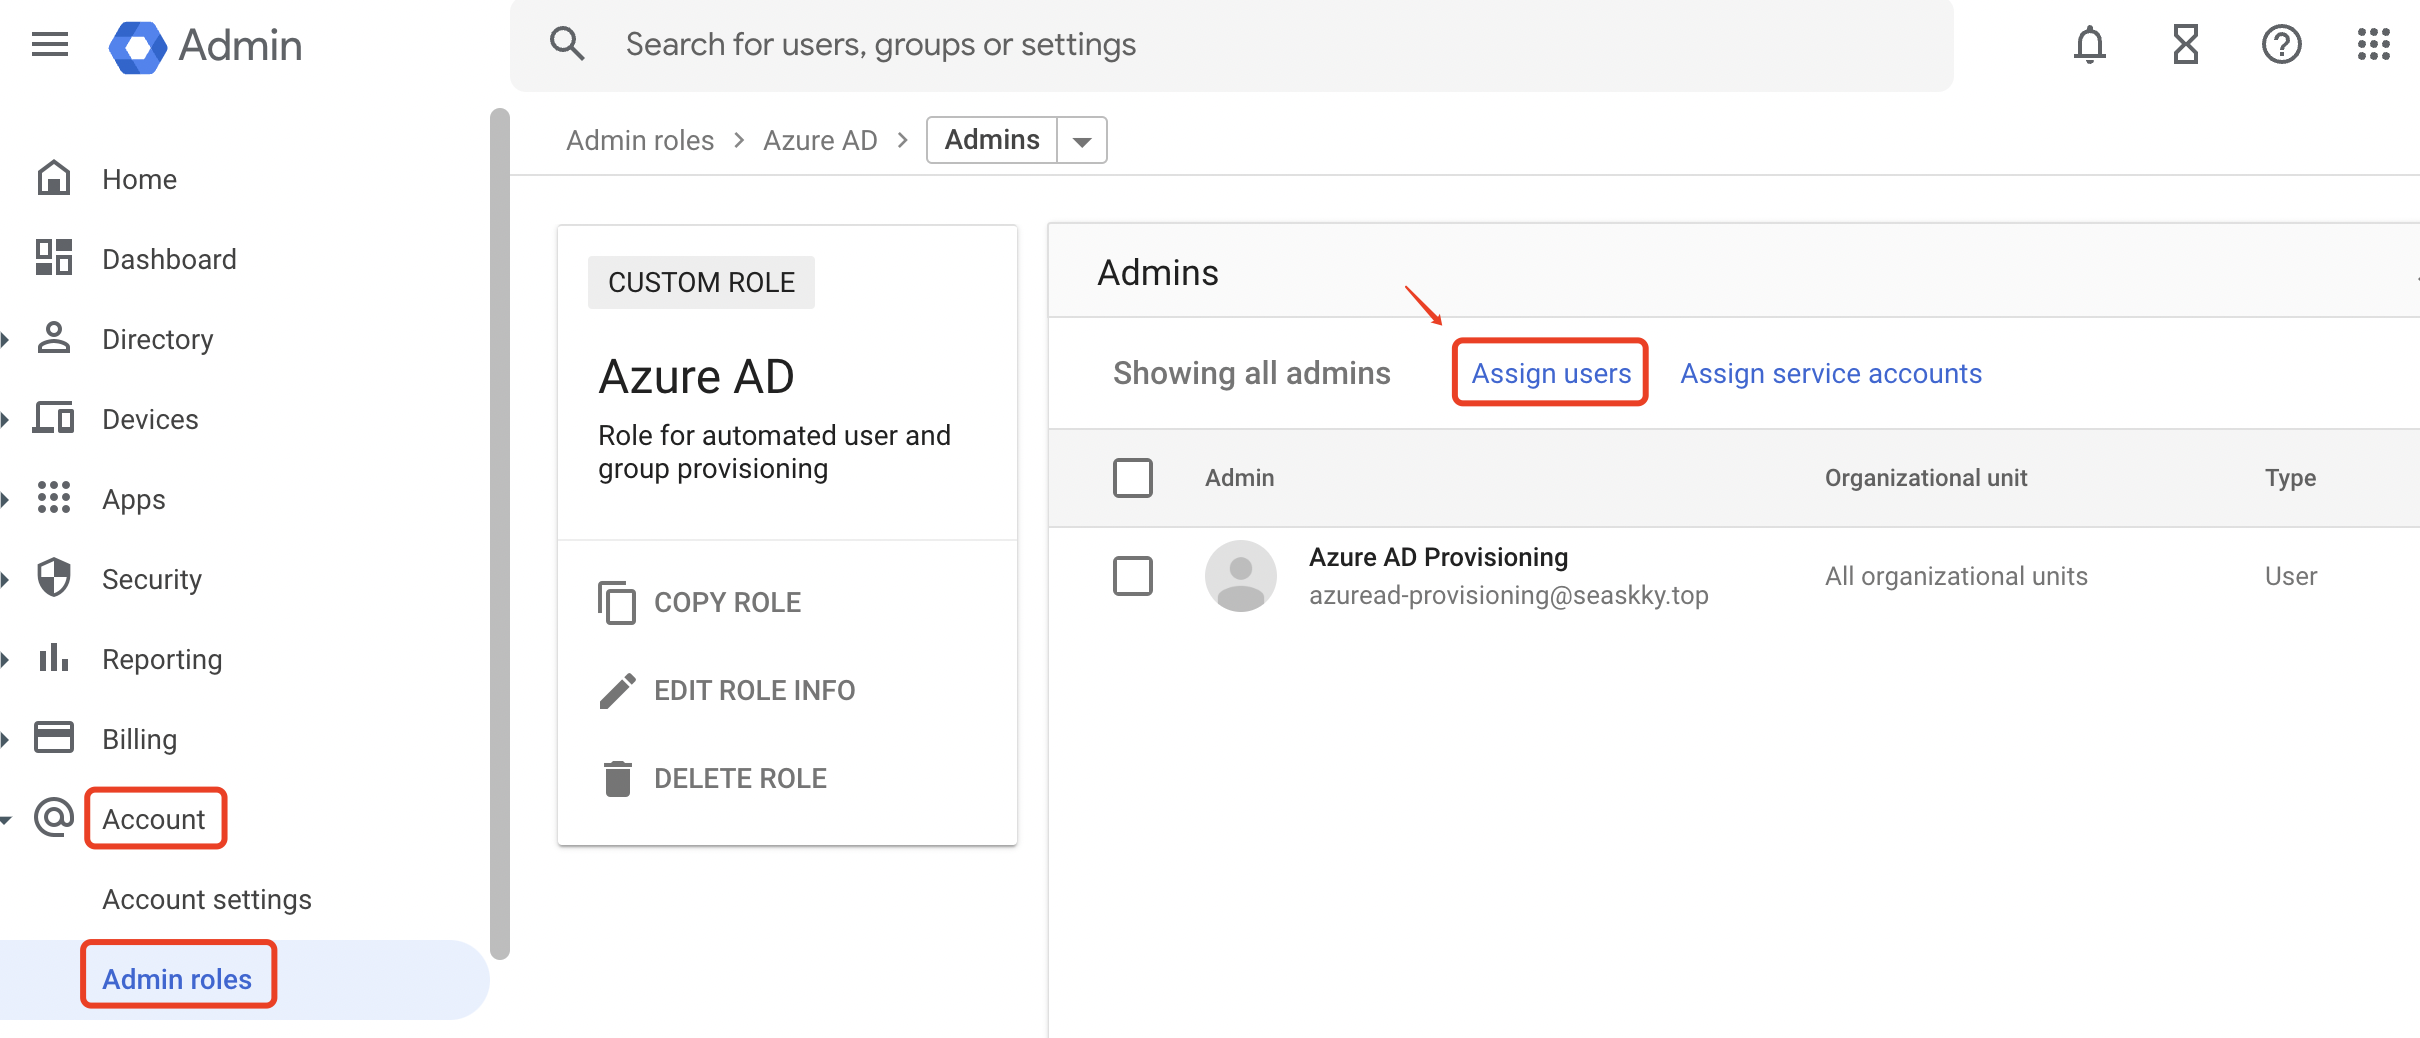Click Assign users link
Viewport: 2420px width, 1038px height.
[x=1551, y=373]
